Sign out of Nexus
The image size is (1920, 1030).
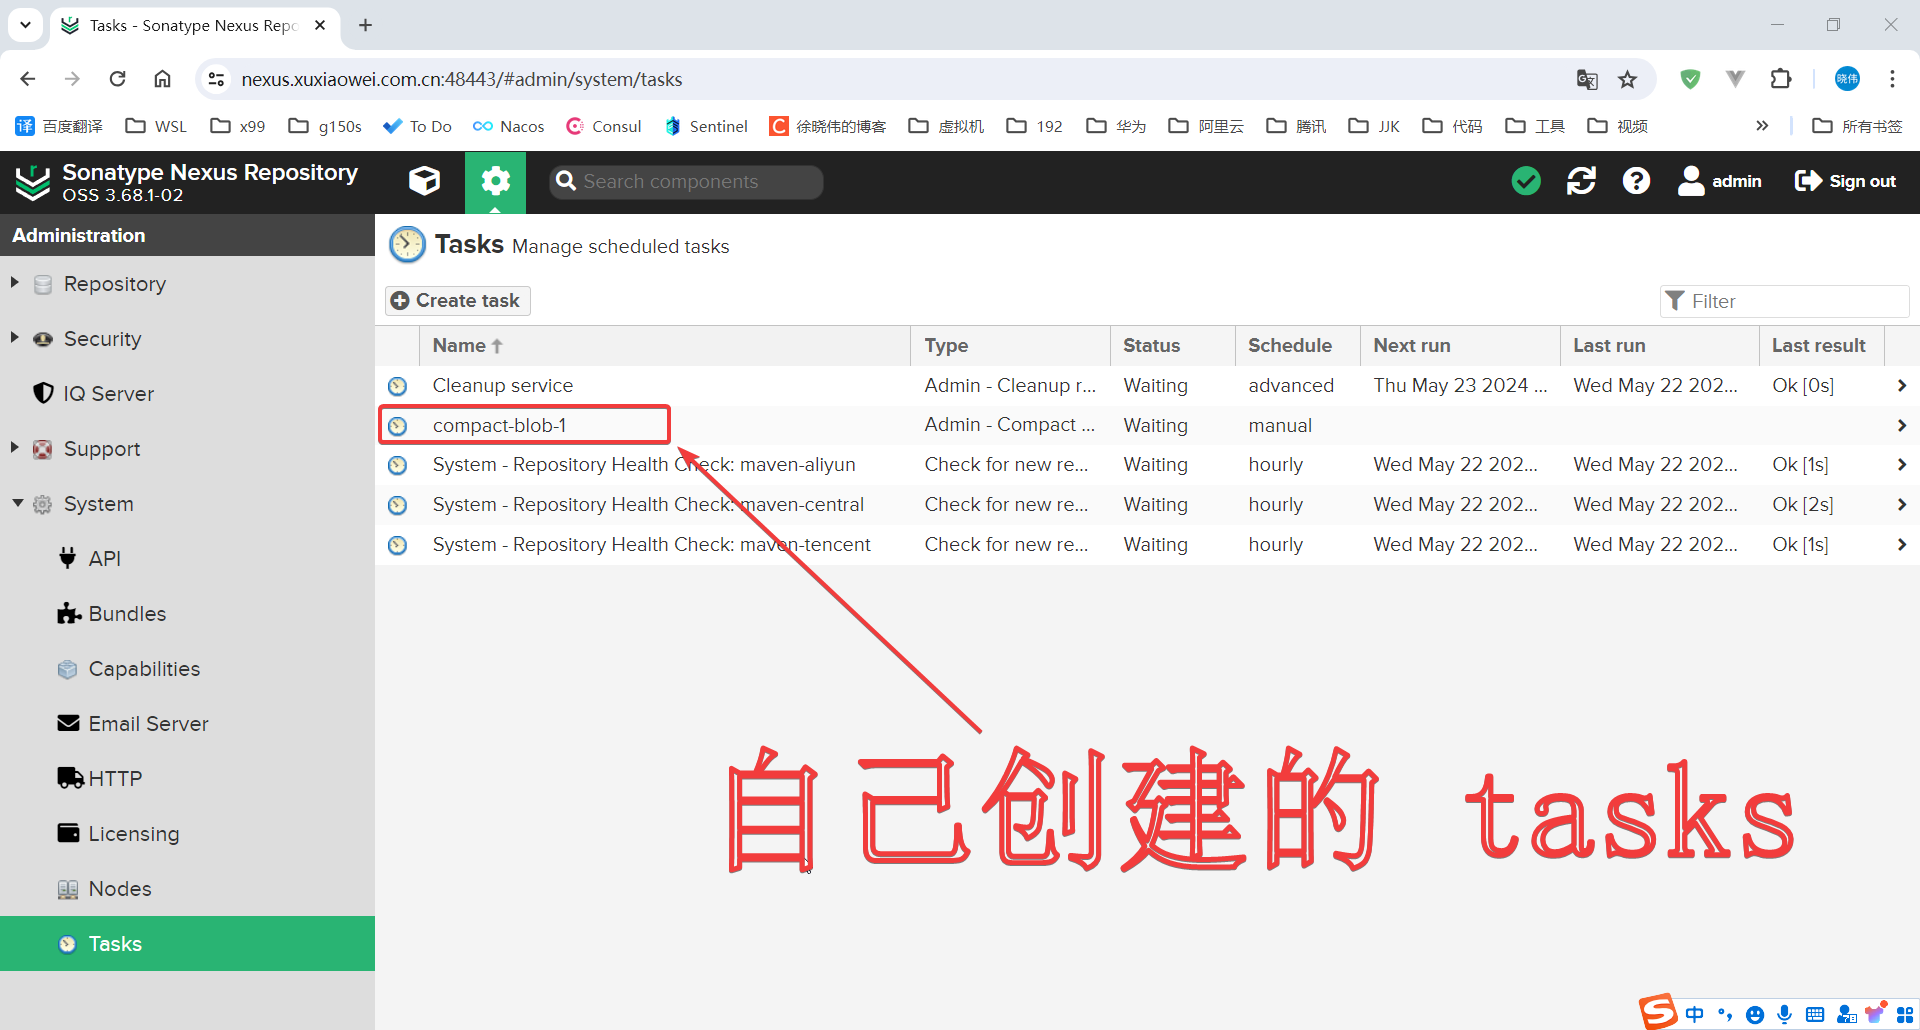[1845, 181]
